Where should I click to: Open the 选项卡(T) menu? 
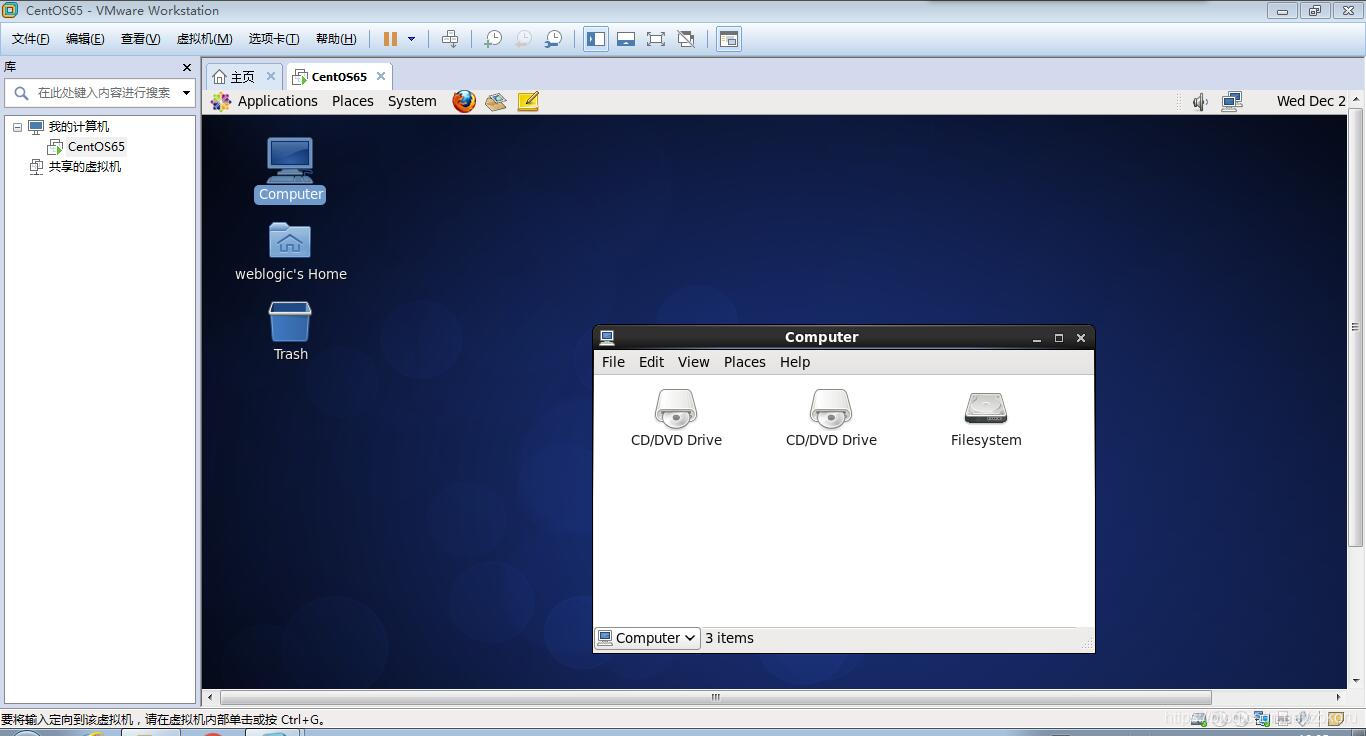pos(274,39)
